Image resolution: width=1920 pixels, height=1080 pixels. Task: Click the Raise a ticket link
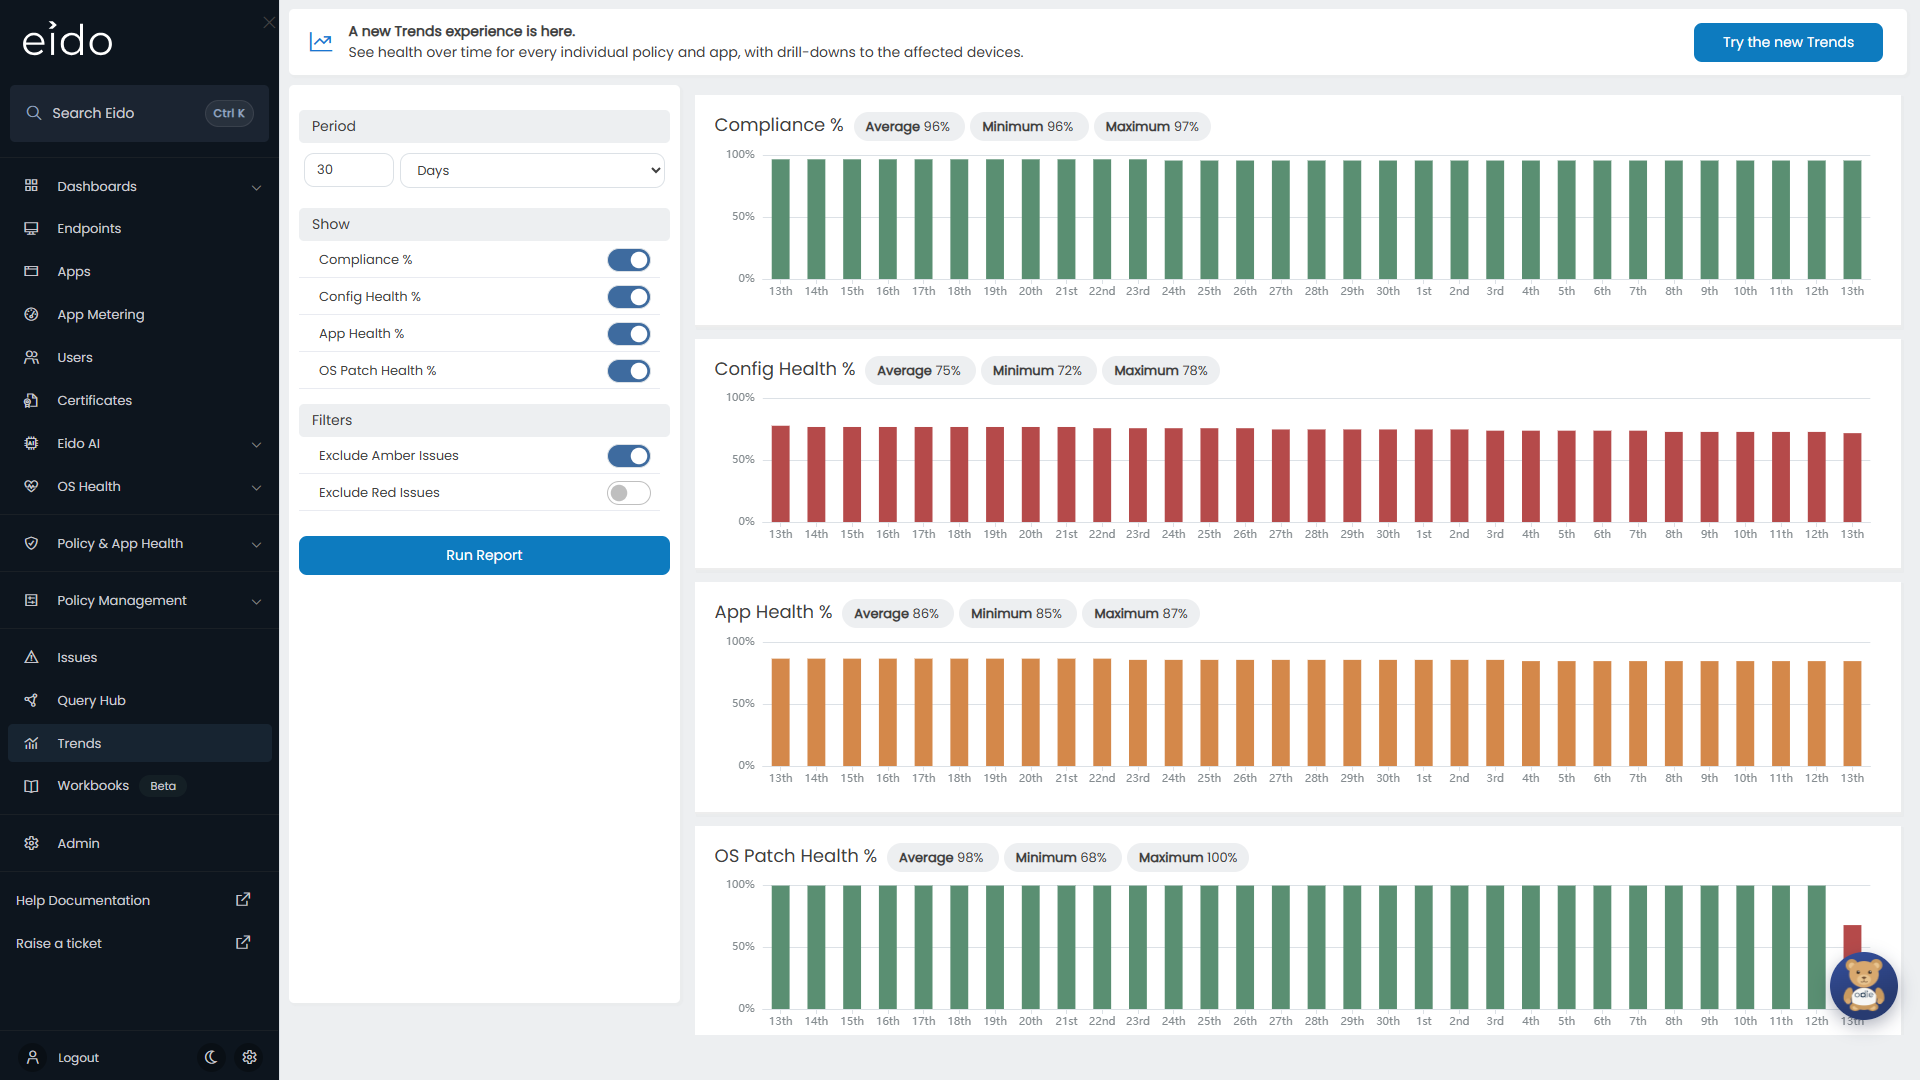click(59, 943)
